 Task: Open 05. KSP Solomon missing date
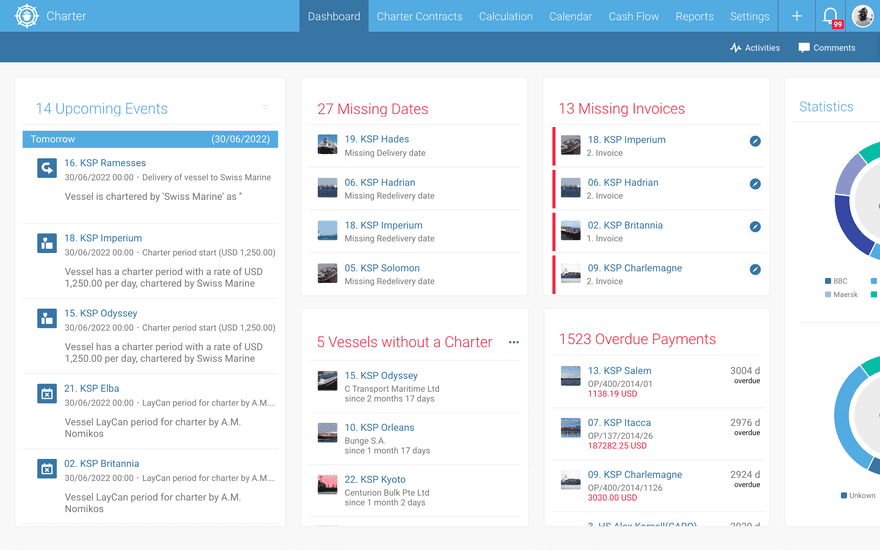tap(382, 268)
